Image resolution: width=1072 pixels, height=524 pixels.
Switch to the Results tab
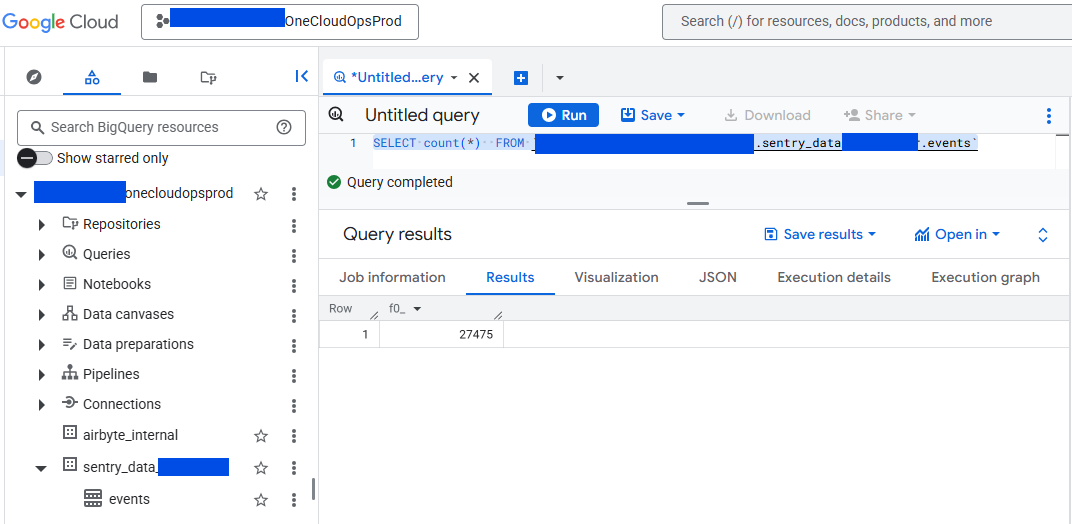pyautogui.click(x=510, y=277)
